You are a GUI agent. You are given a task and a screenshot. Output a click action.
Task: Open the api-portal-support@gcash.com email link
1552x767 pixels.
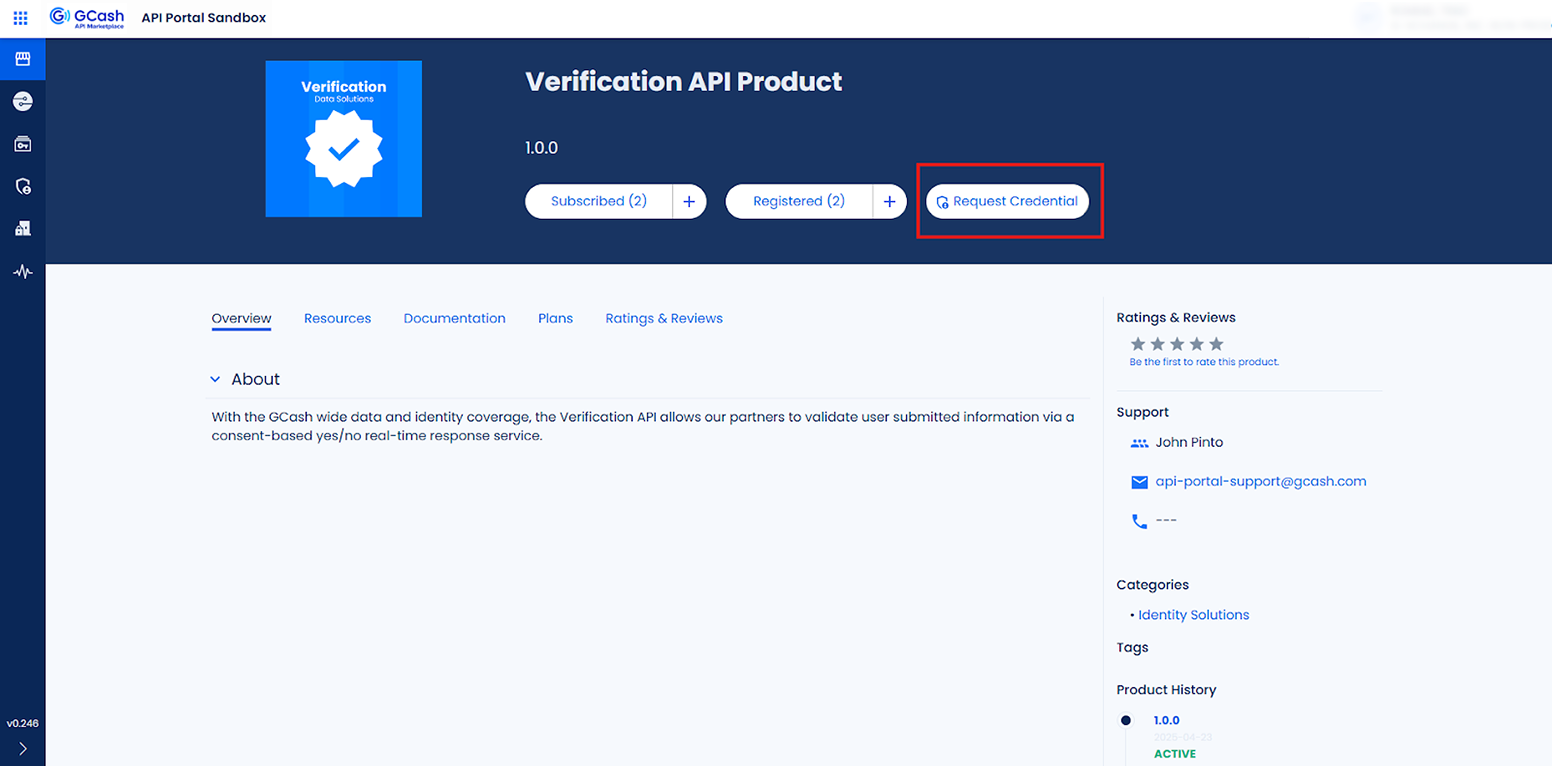pyautogui.click(x=1261, y=481)
